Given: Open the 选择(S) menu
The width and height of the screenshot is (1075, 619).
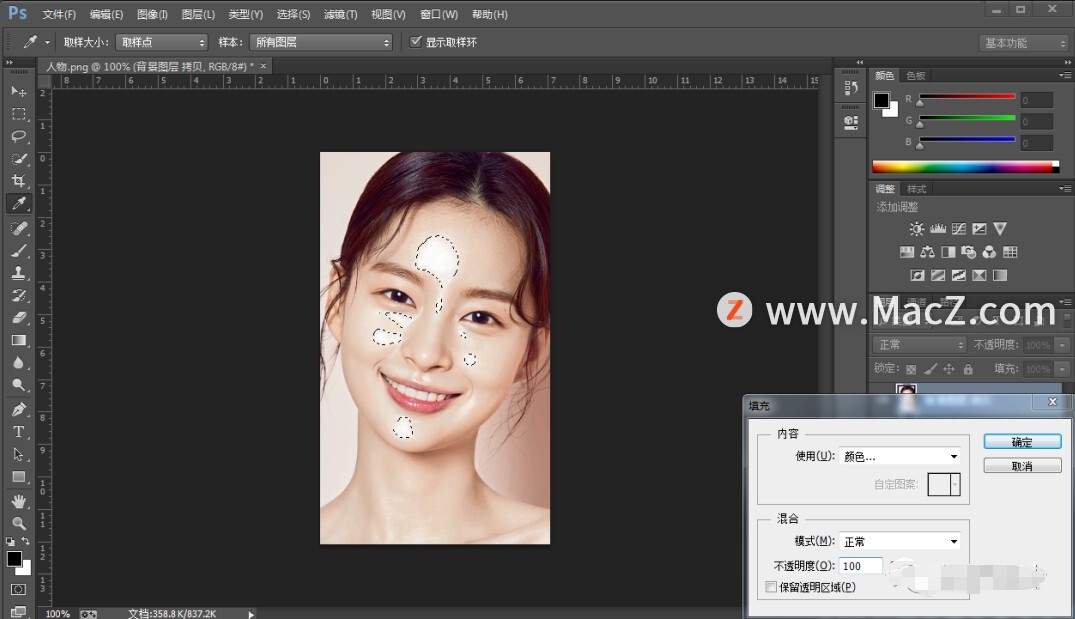Looking at the screenshot, I should 293,14.
